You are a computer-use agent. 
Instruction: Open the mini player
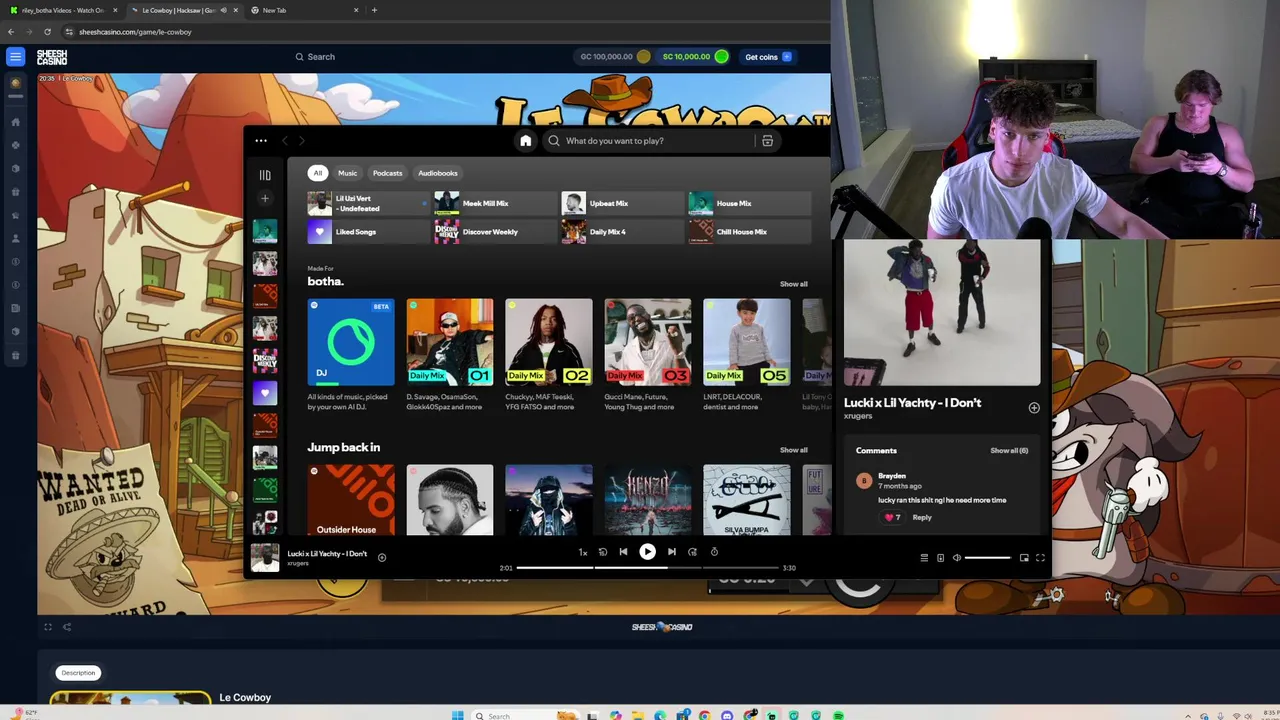pyautogui.click(x=1024, y=558)
